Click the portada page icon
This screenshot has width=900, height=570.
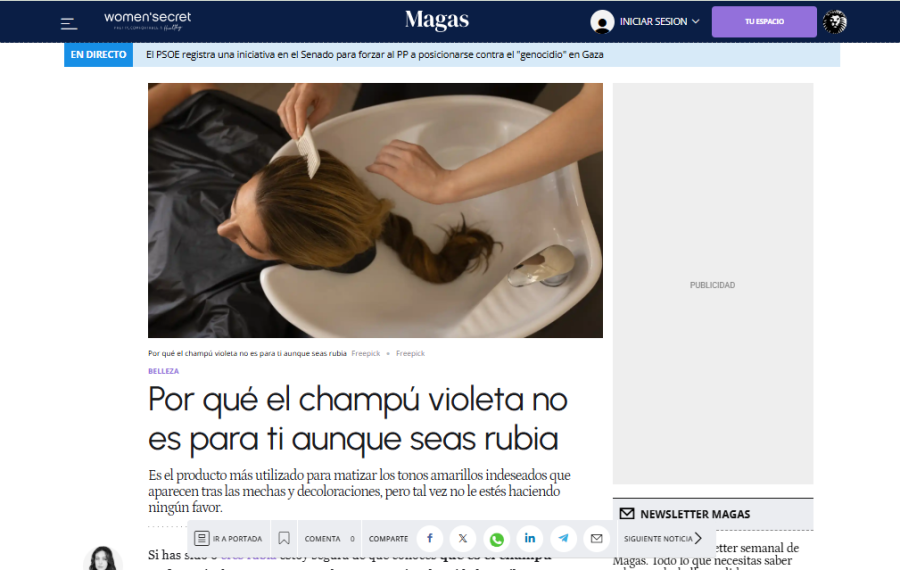coord(201,538)
